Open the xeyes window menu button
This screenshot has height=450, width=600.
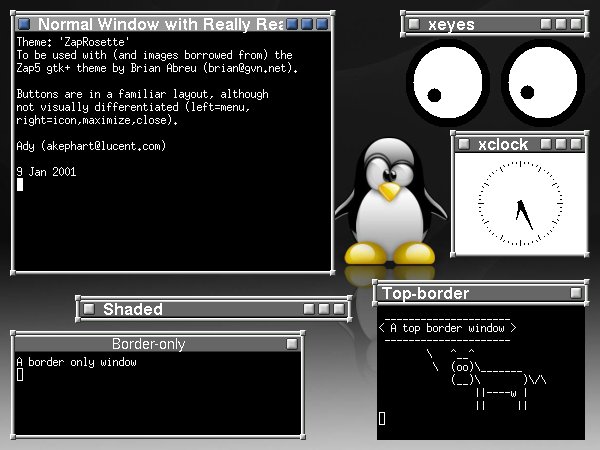(414, 24)
